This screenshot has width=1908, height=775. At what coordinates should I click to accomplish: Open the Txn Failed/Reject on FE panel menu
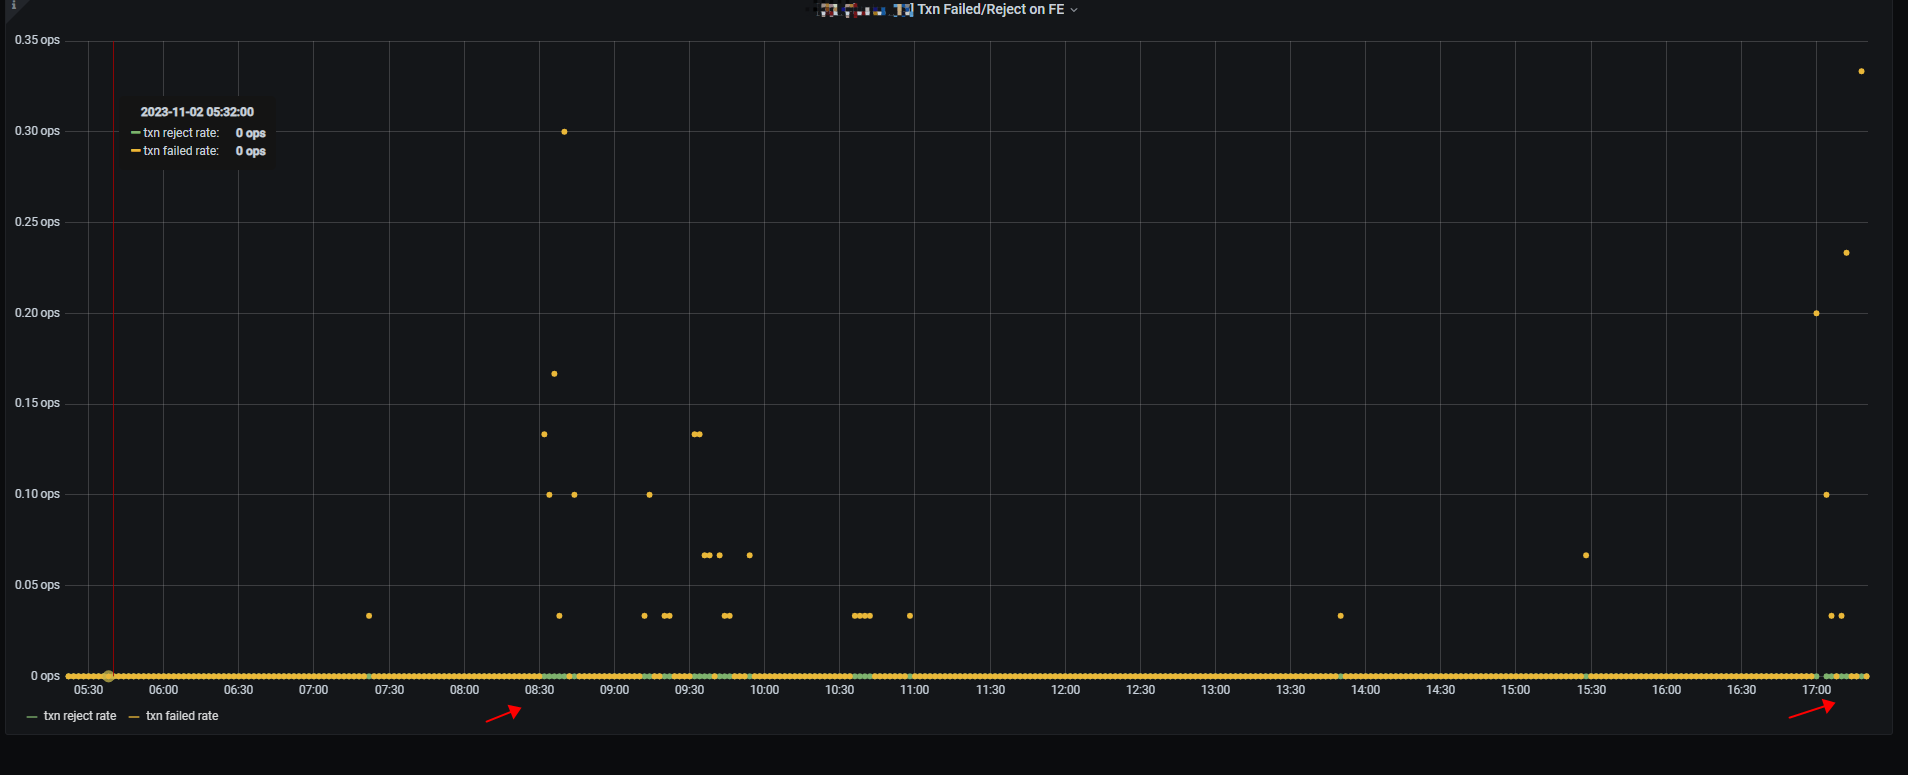(990, 10)
